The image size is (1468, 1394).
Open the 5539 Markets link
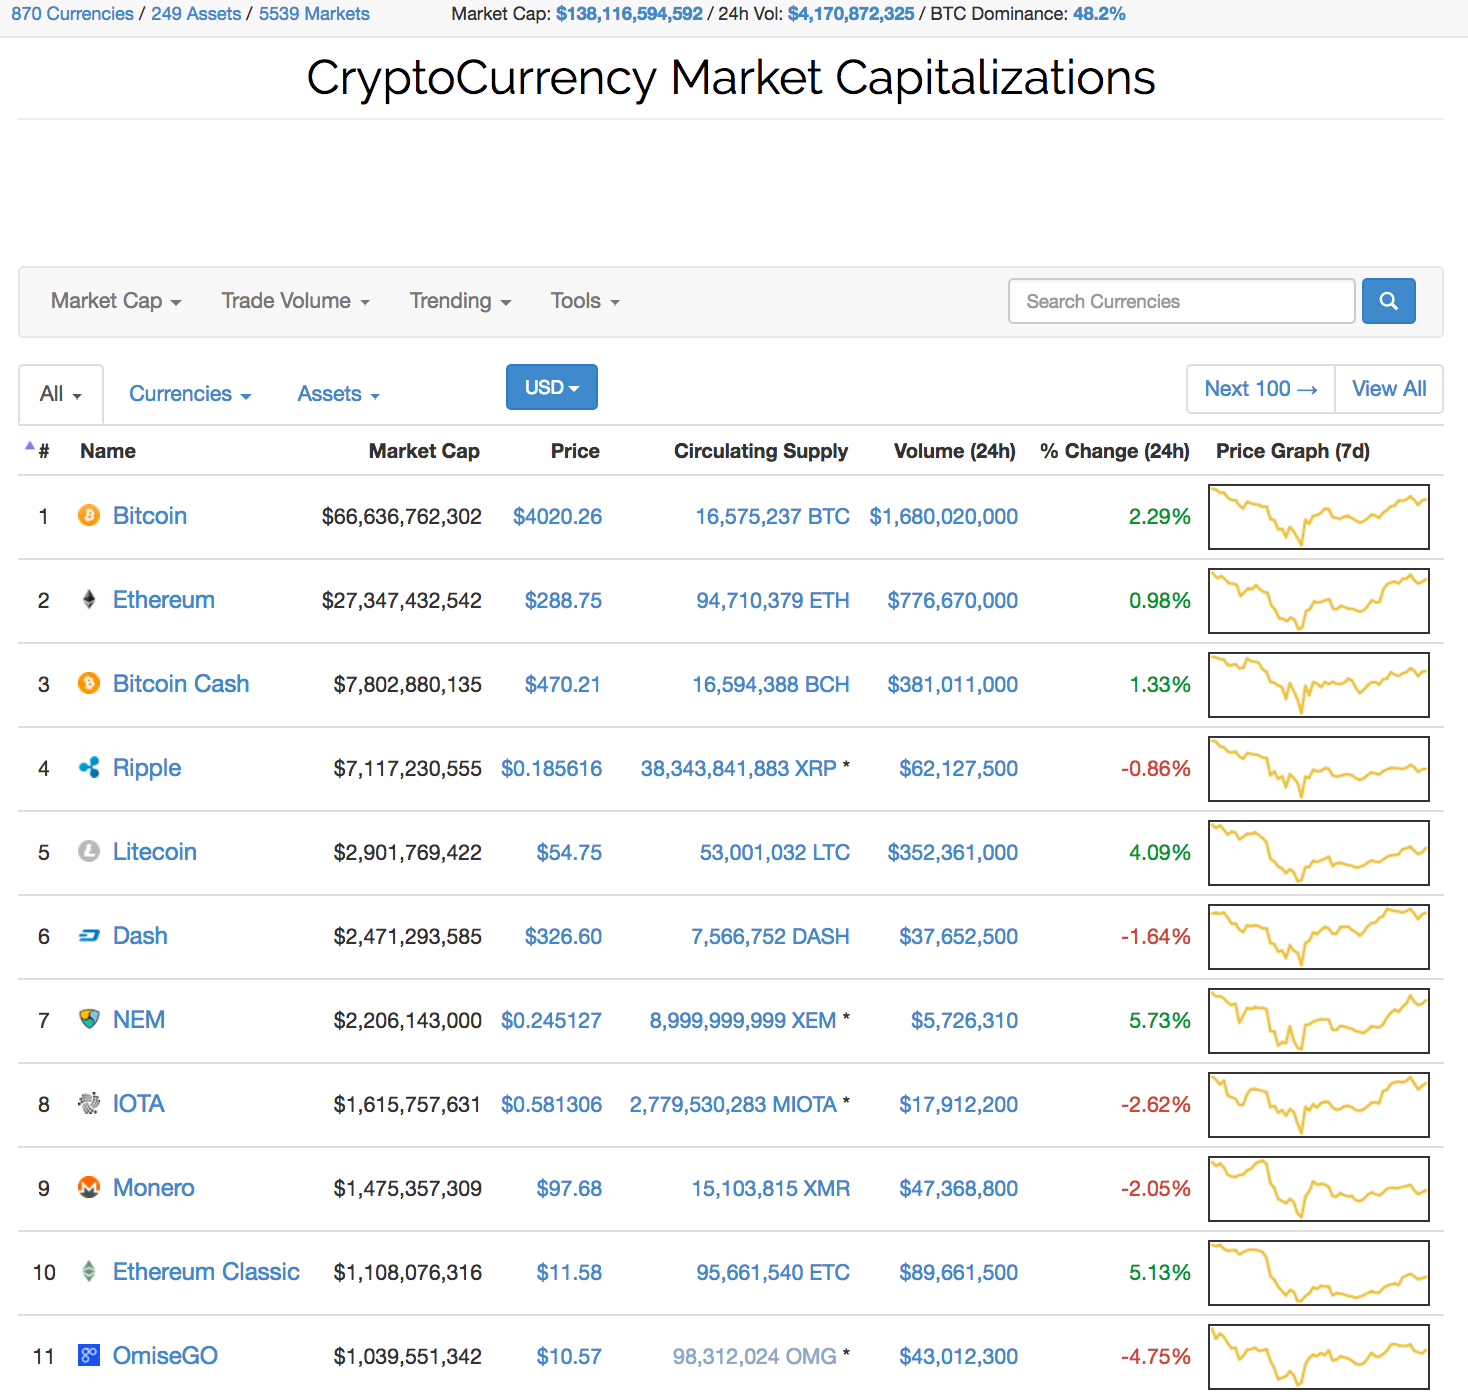tap(314, 14)
